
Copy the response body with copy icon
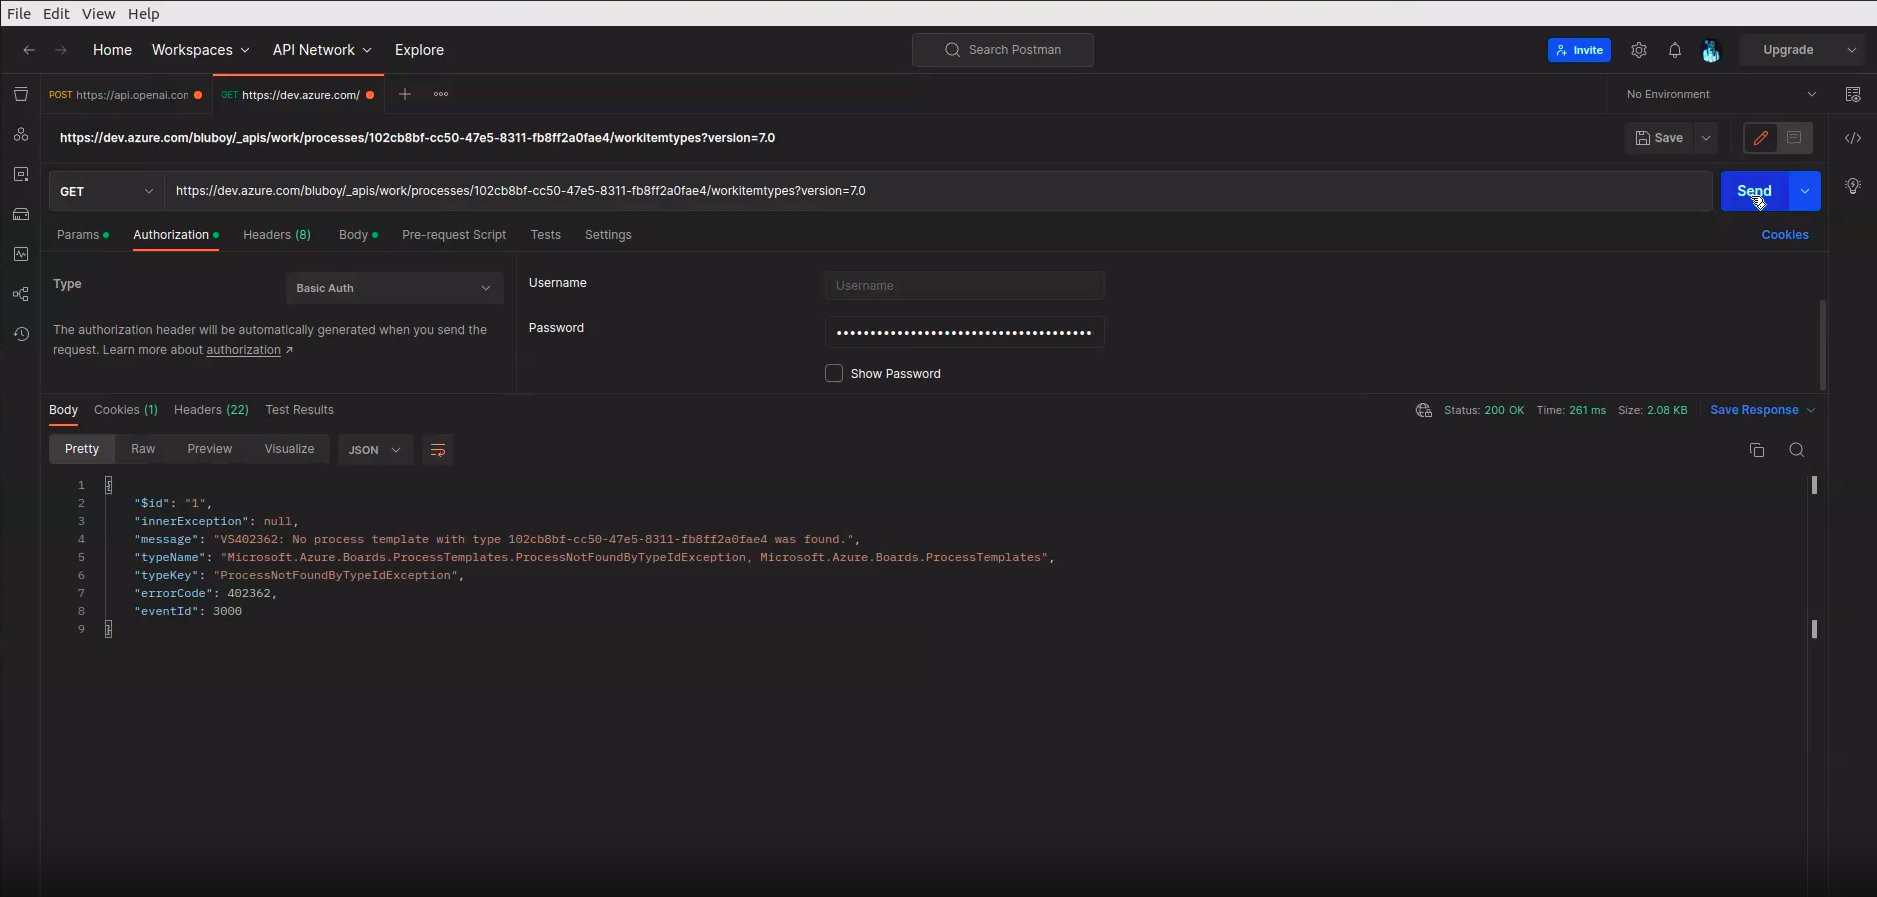(x=1757, y=450)
